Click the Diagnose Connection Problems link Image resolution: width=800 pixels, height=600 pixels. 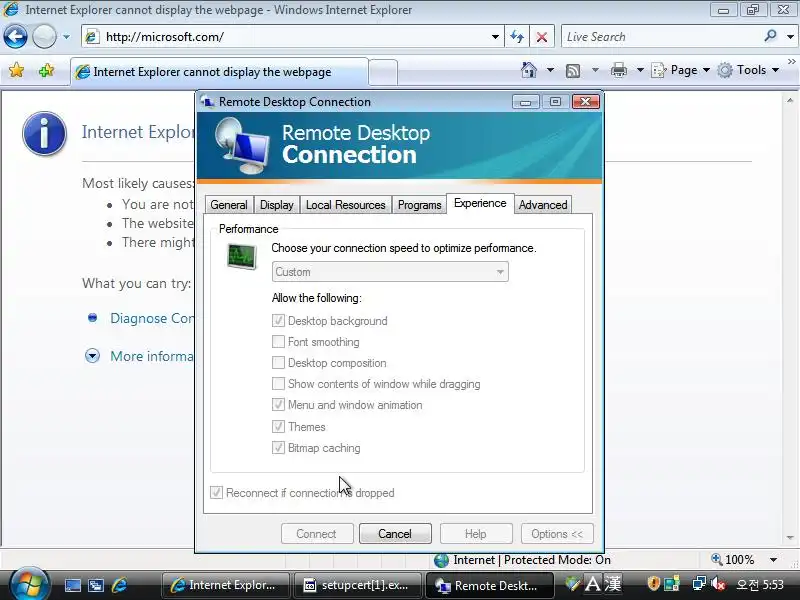tap(152, 318)
